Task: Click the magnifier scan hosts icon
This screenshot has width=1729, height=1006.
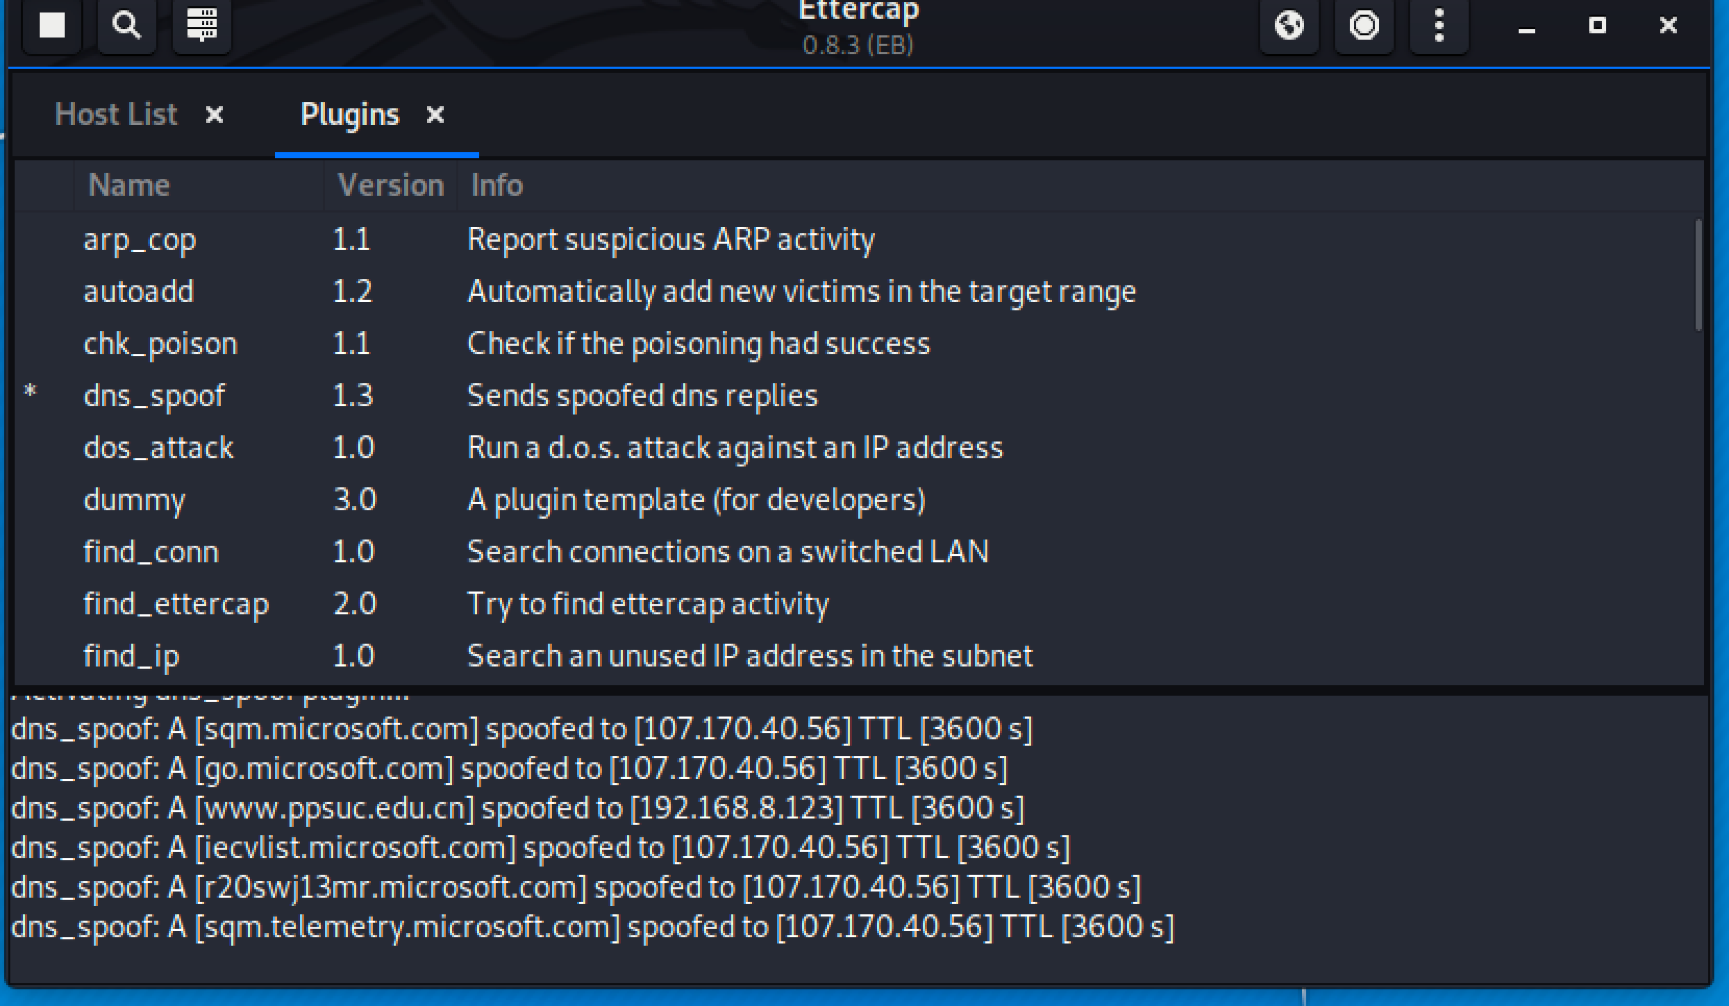Action: tap(126, 25)
